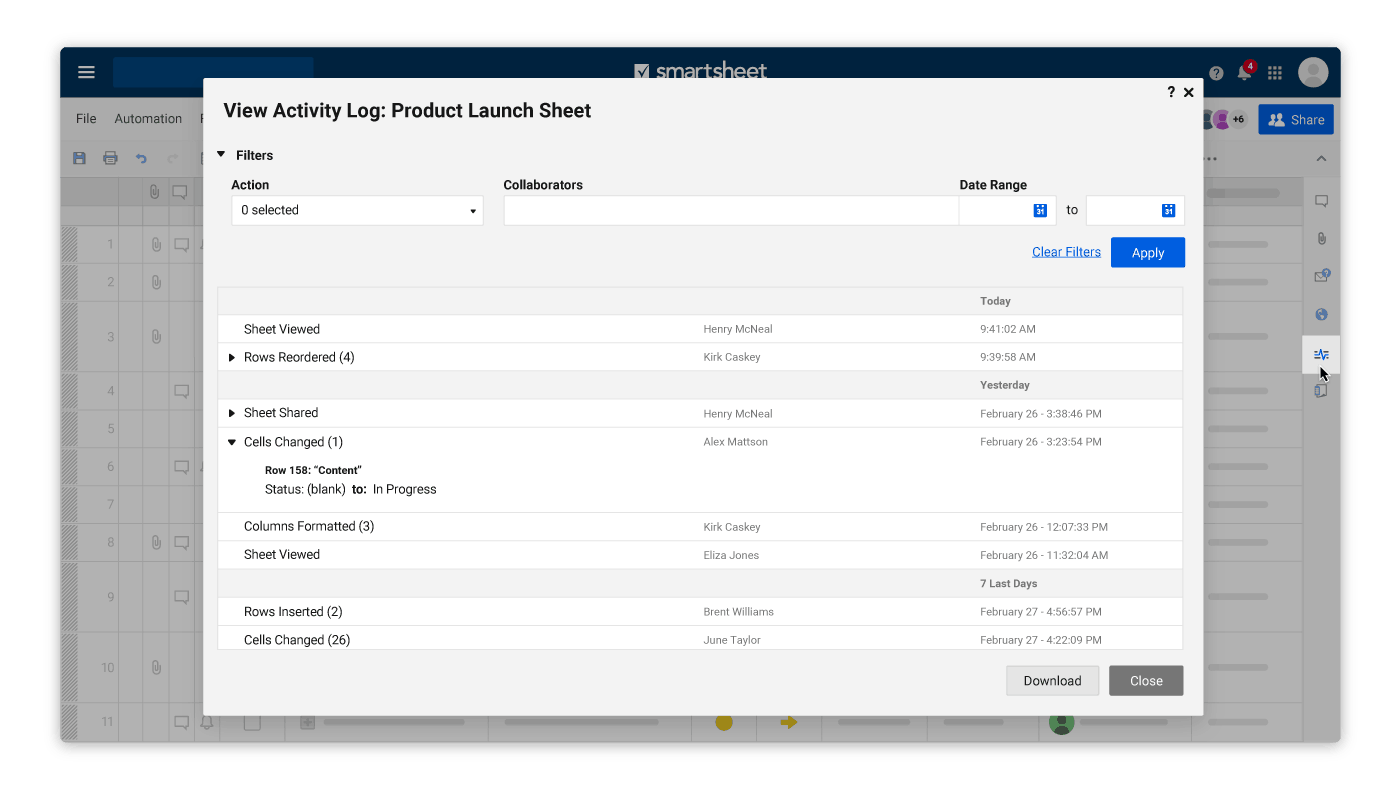This screenshot has height=788, width=1400.
Task: Click the yellow arrow symbol in row 11
Action: tap(789, 722)
